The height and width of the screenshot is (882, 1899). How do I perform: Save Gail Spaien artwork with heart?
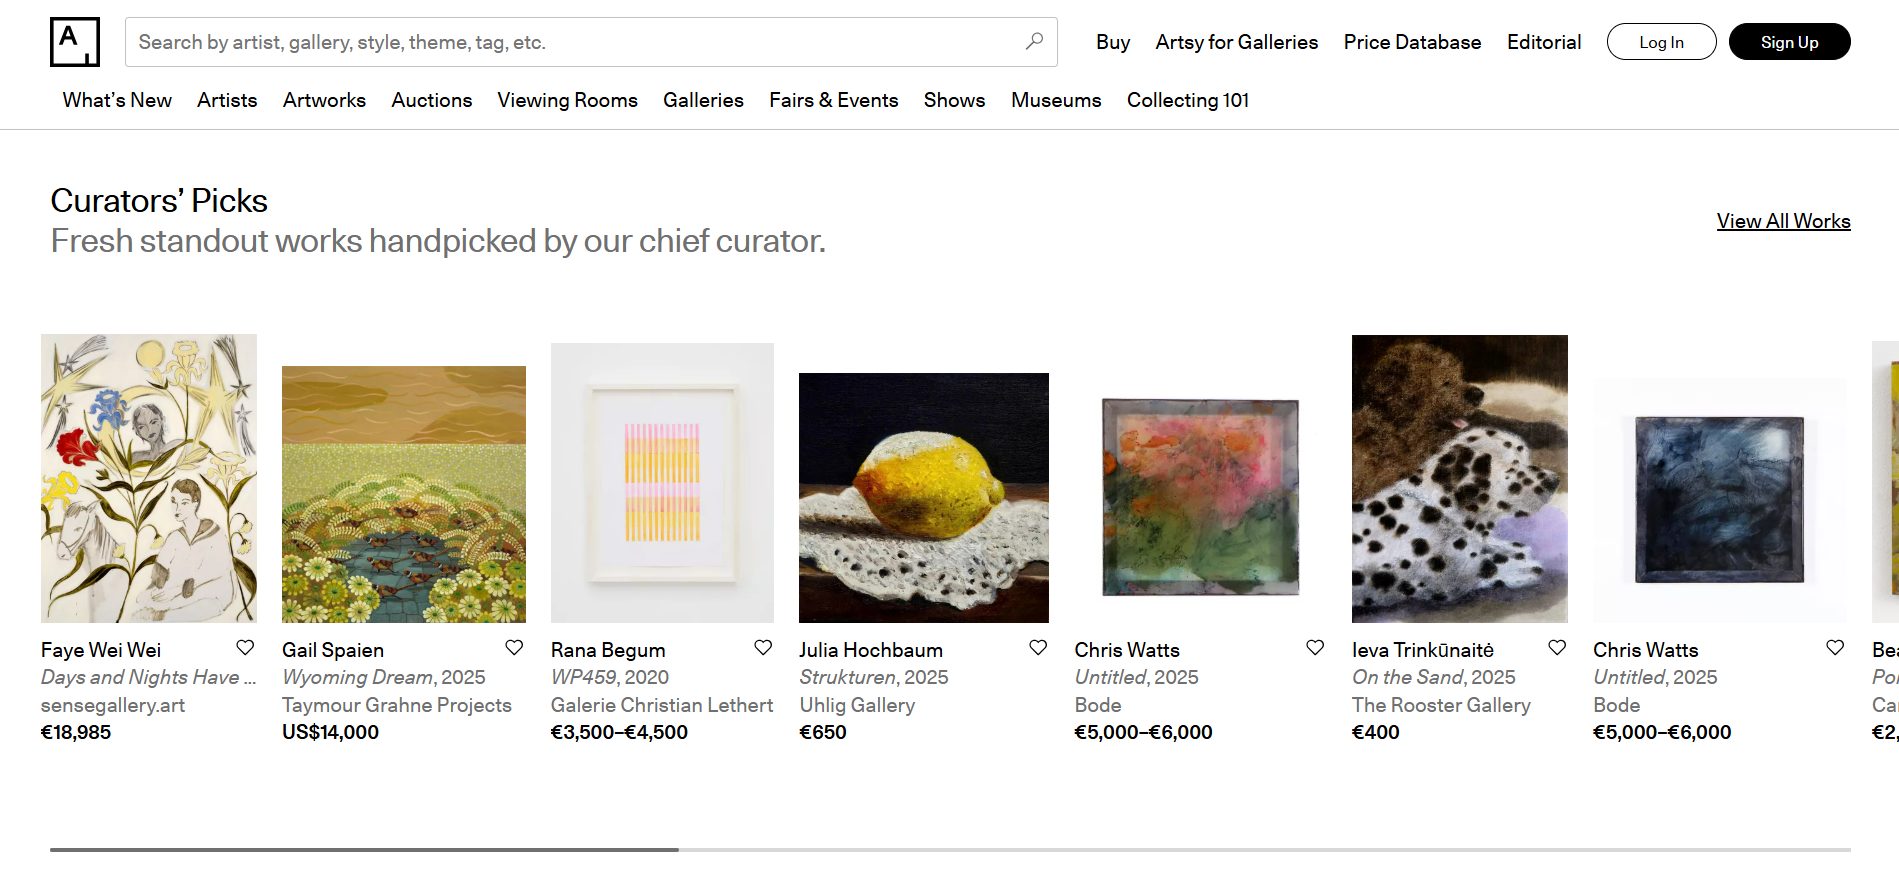point(514,648)
